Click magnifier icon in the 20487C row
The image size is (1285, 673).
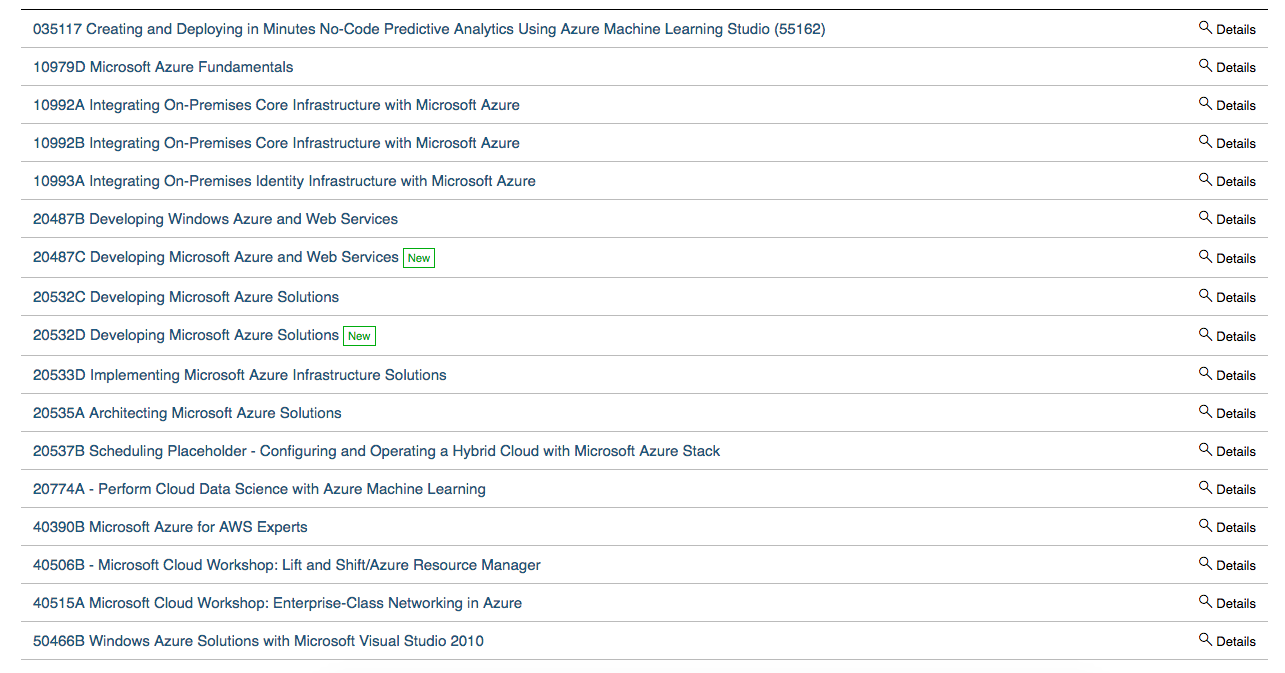tap(1205, 257)
